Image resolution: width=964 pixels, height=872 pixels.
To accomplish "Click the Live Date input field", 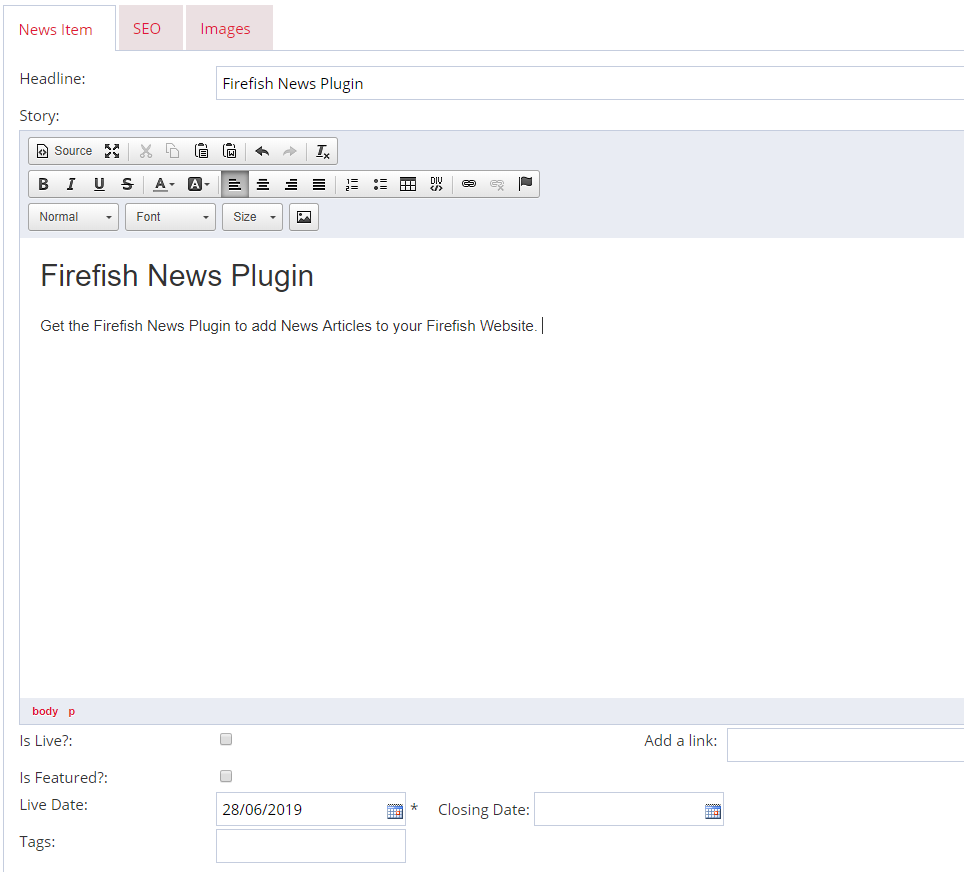I will [310, 809].
